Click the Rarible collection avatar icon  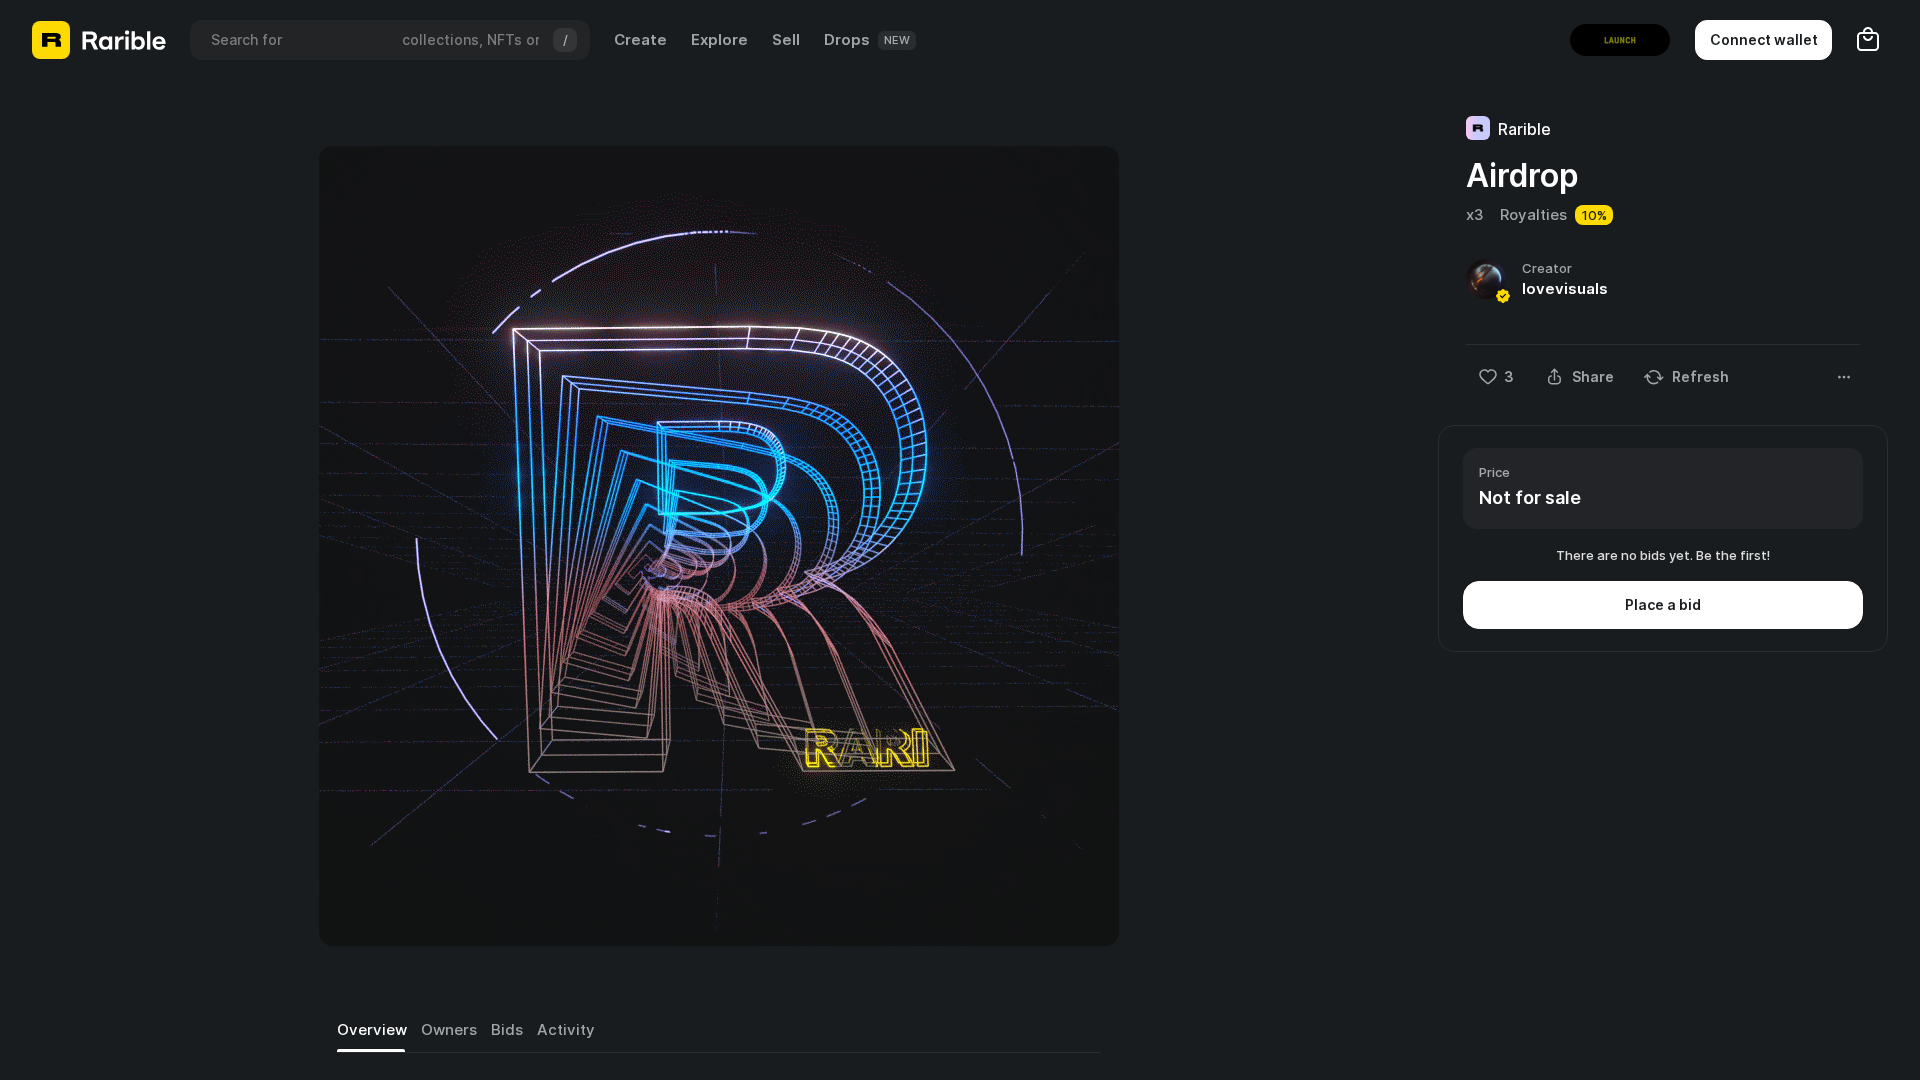(1478, 128)
